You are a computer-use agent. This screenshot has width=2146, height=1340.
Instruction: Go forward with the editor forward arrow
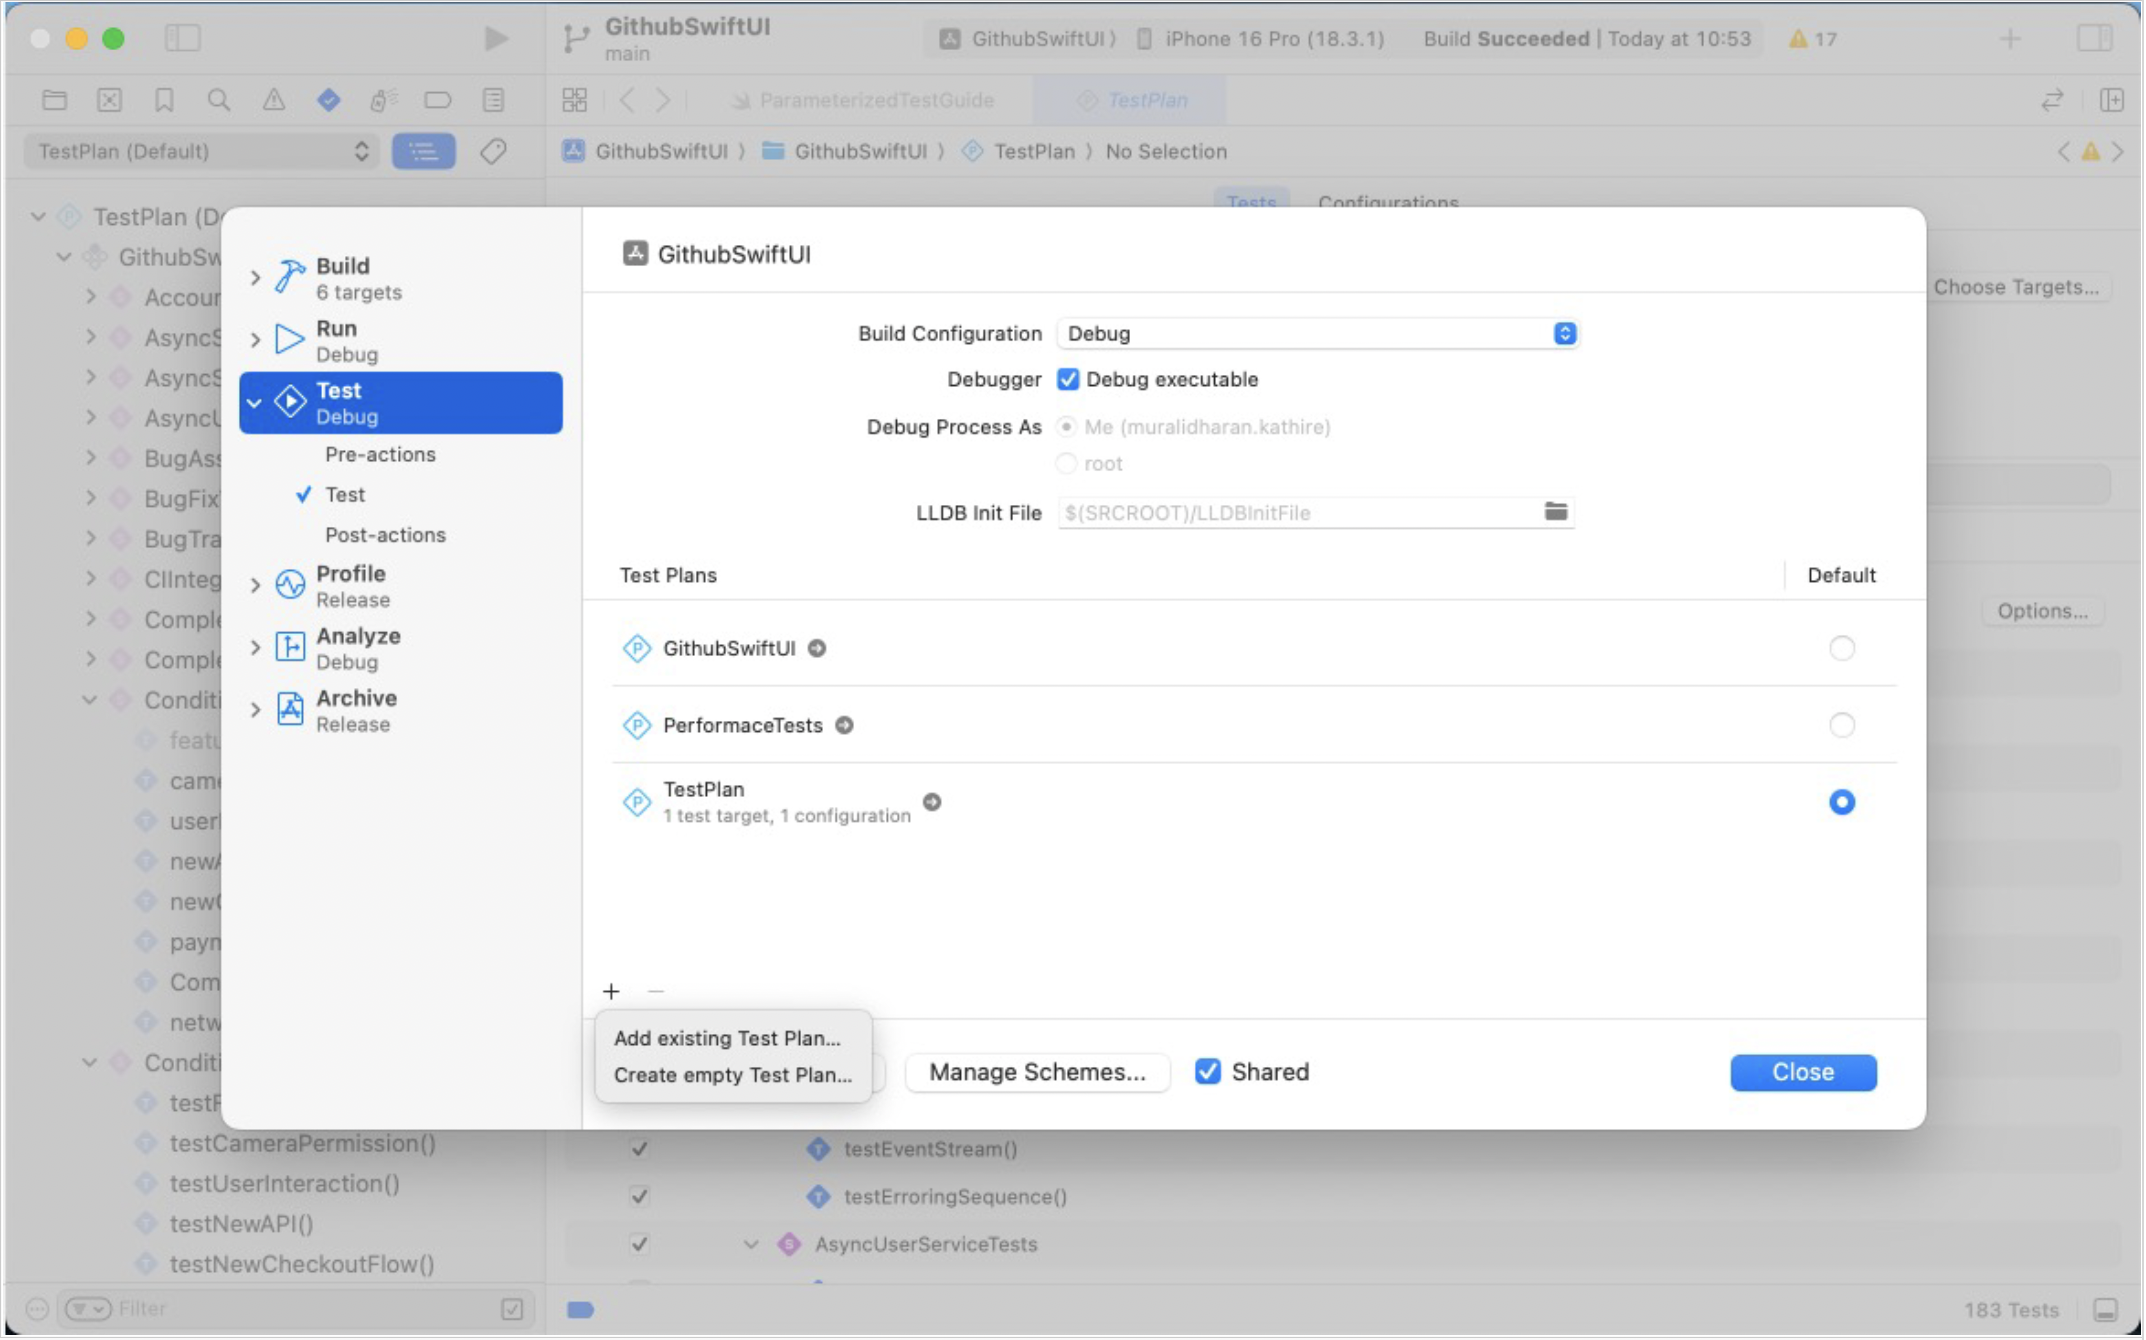click(663, 100)
